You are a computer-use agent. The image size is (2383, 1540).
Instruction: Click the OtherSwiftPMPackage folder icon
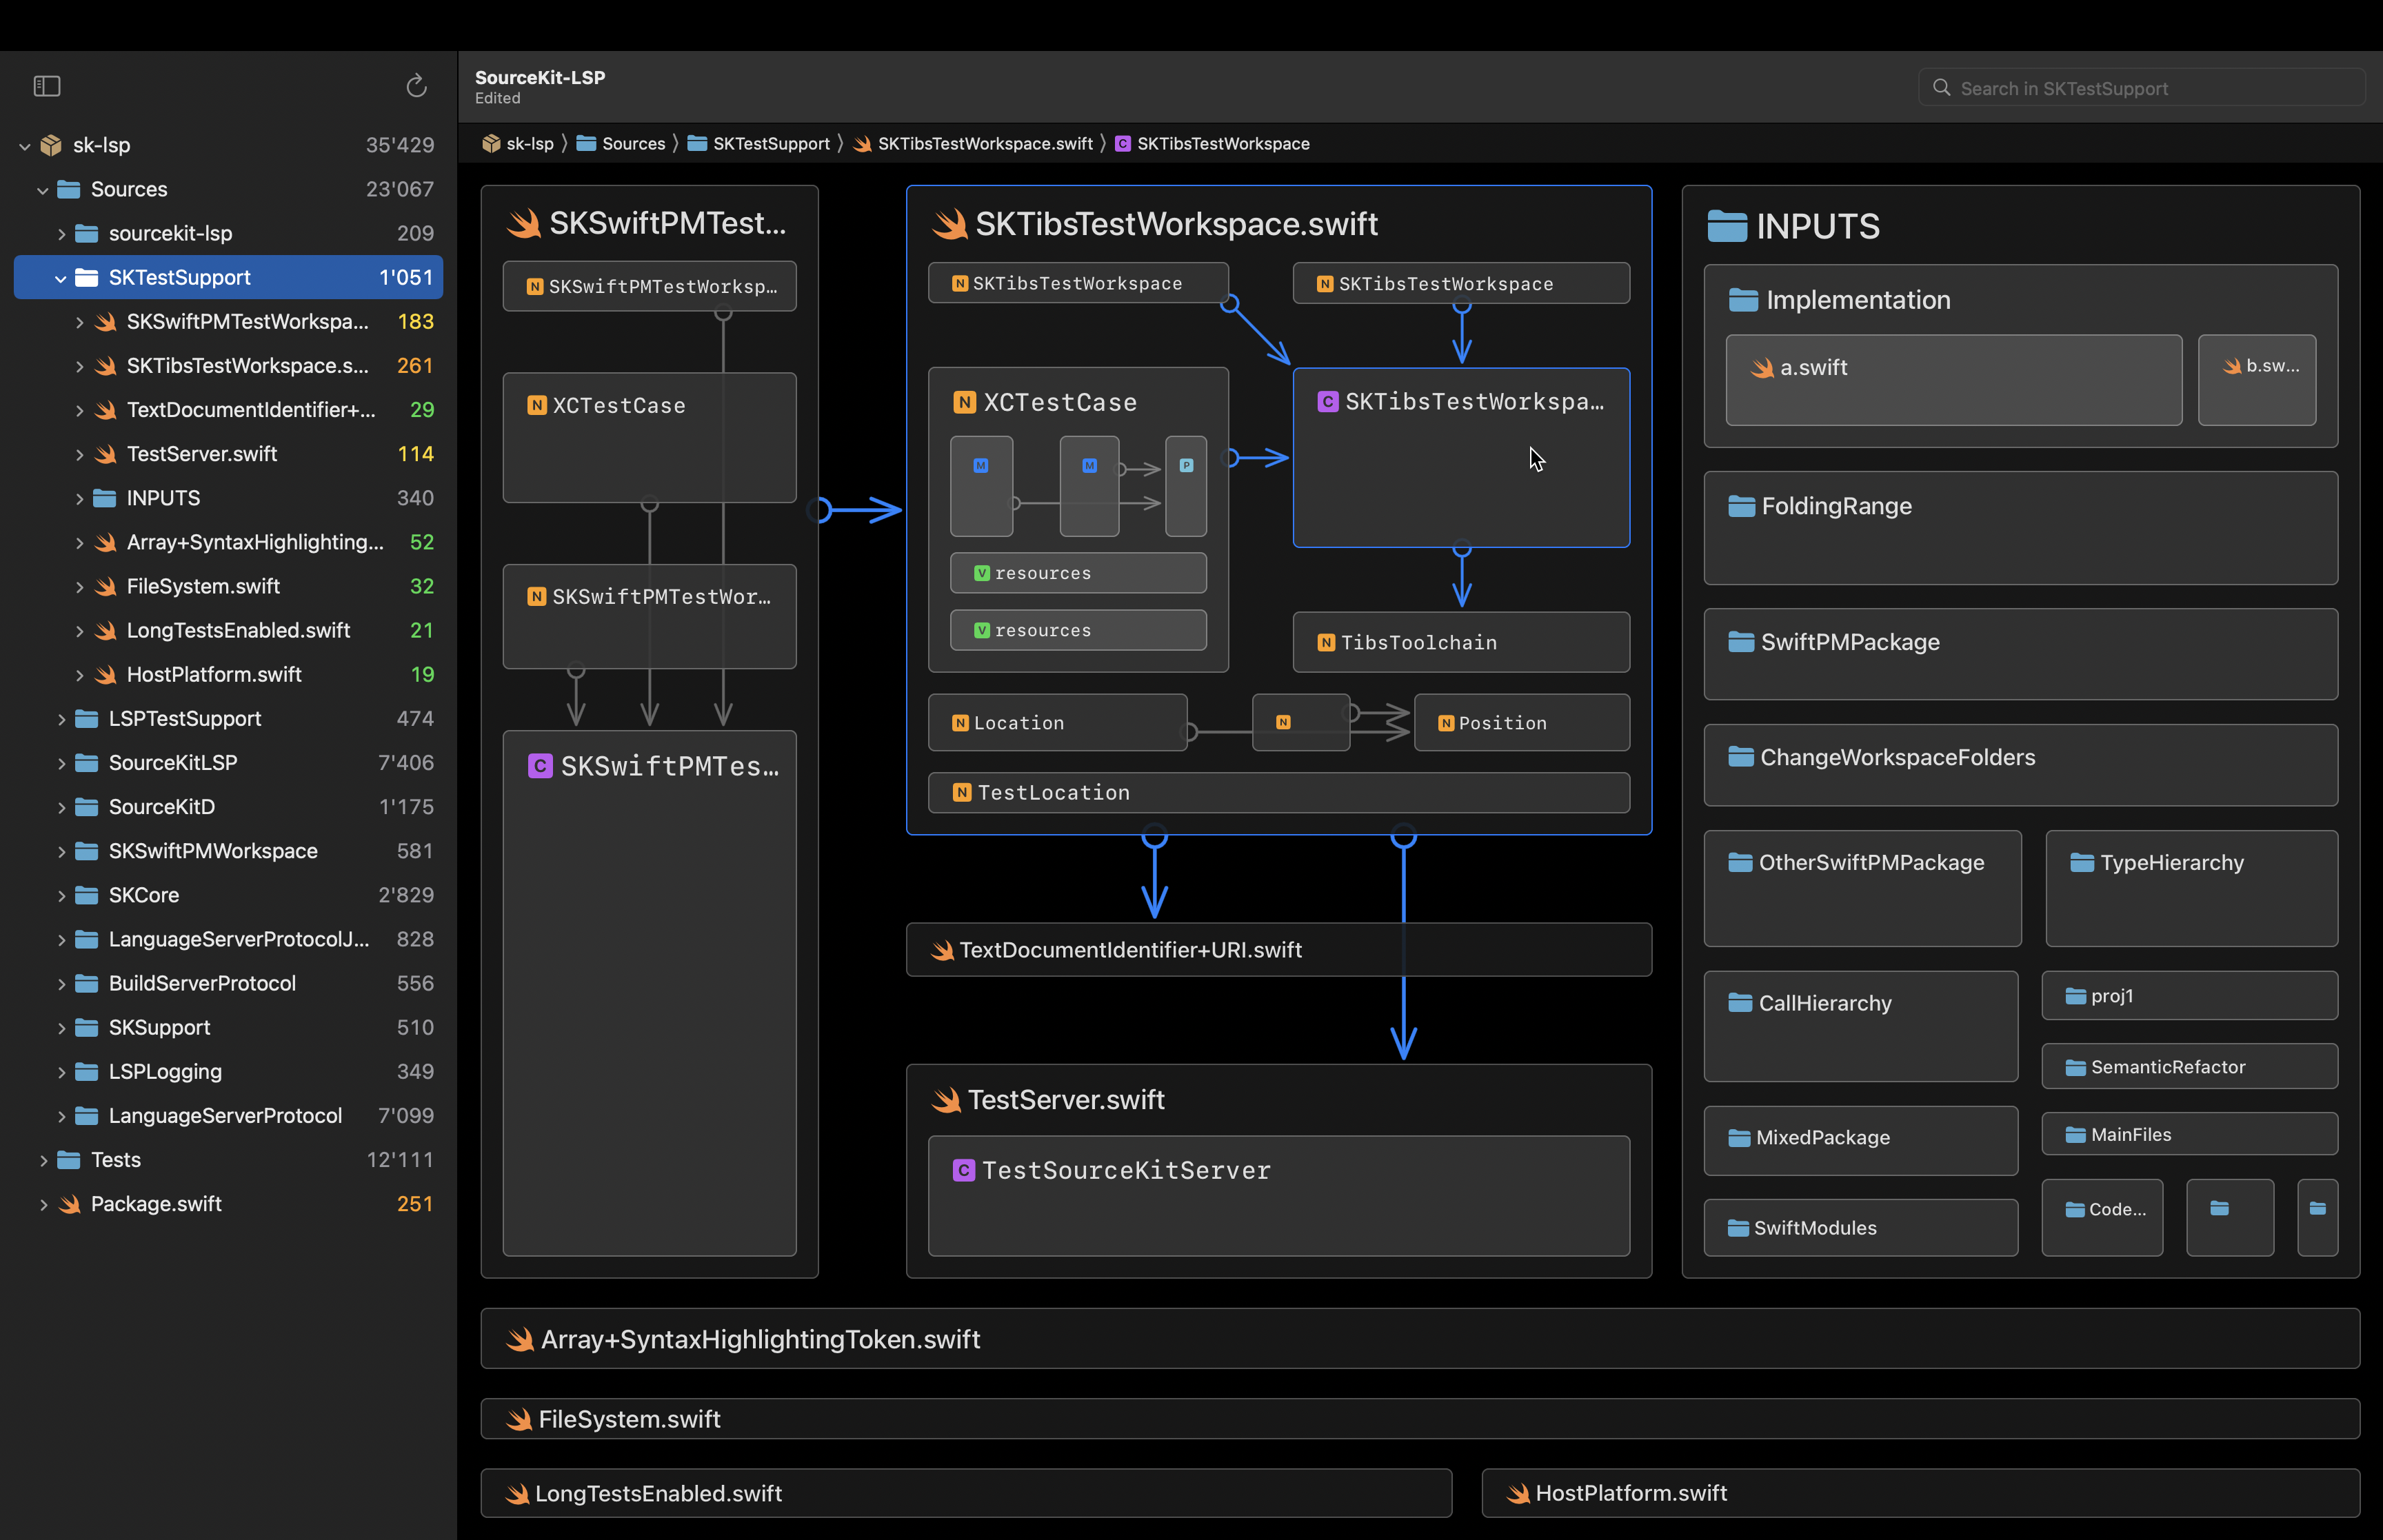[1740, 862]
